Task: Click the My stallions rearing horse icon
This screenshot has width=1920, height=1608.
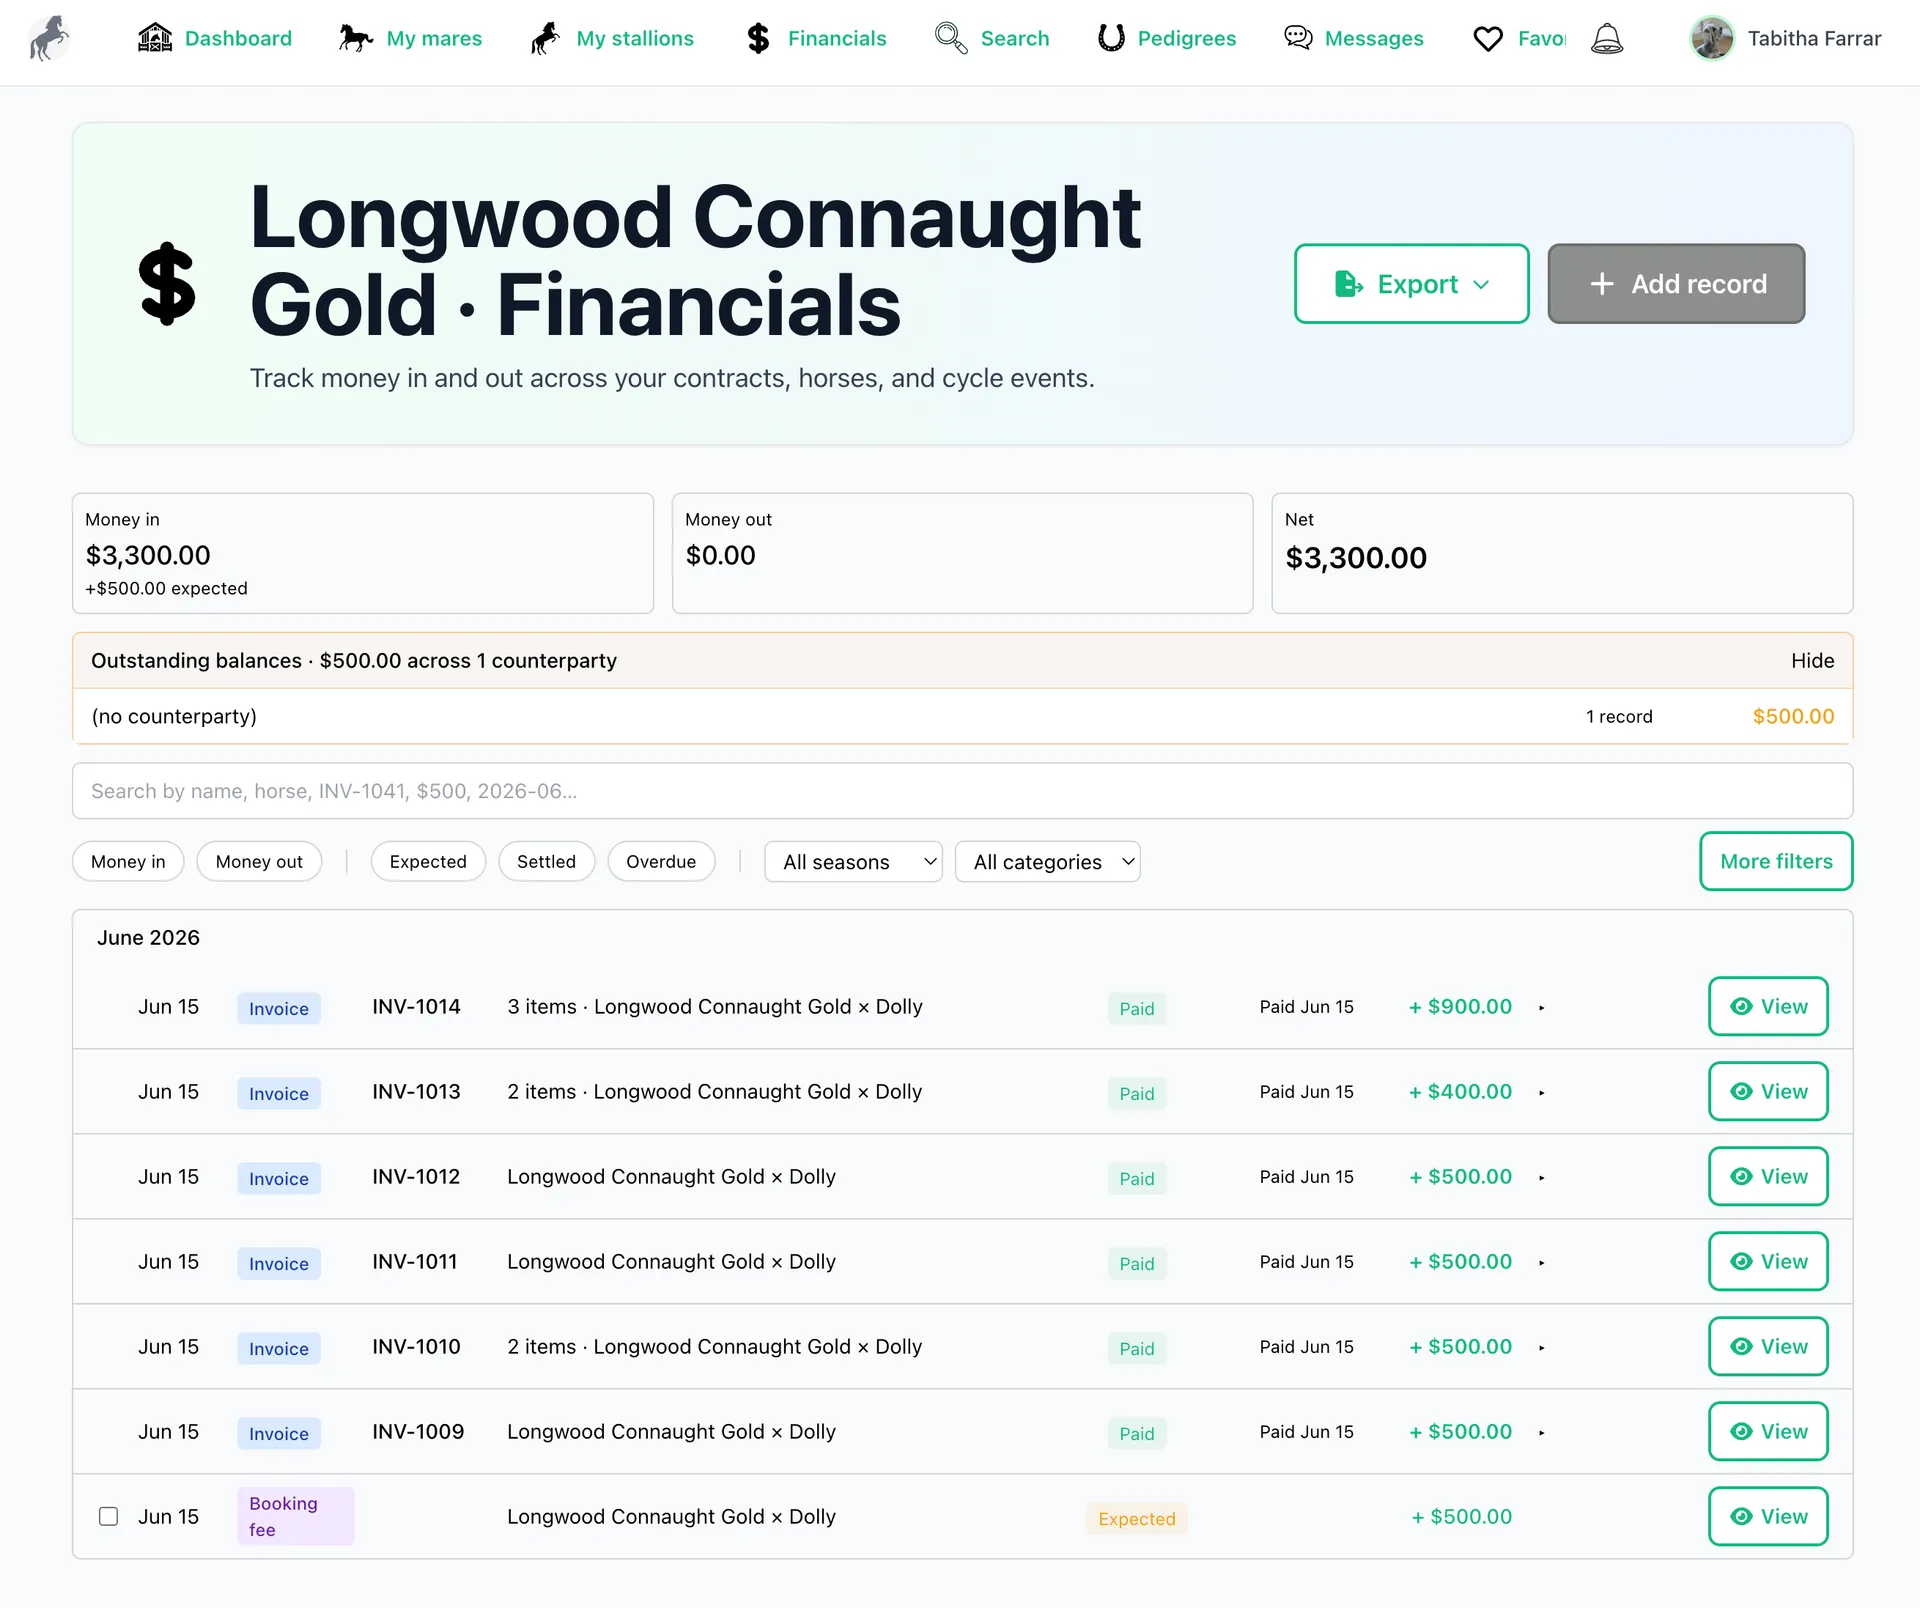Action: (546, 38)
